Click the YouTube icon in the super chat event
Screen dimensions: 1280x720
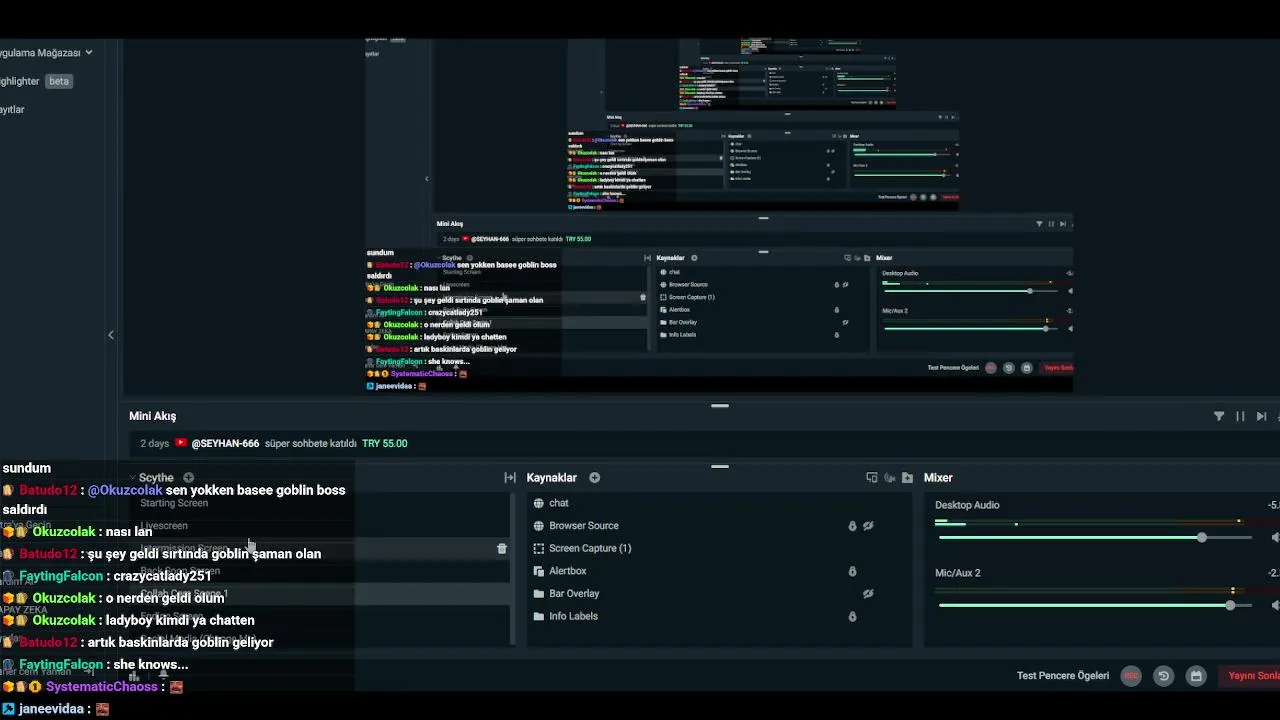181,443
